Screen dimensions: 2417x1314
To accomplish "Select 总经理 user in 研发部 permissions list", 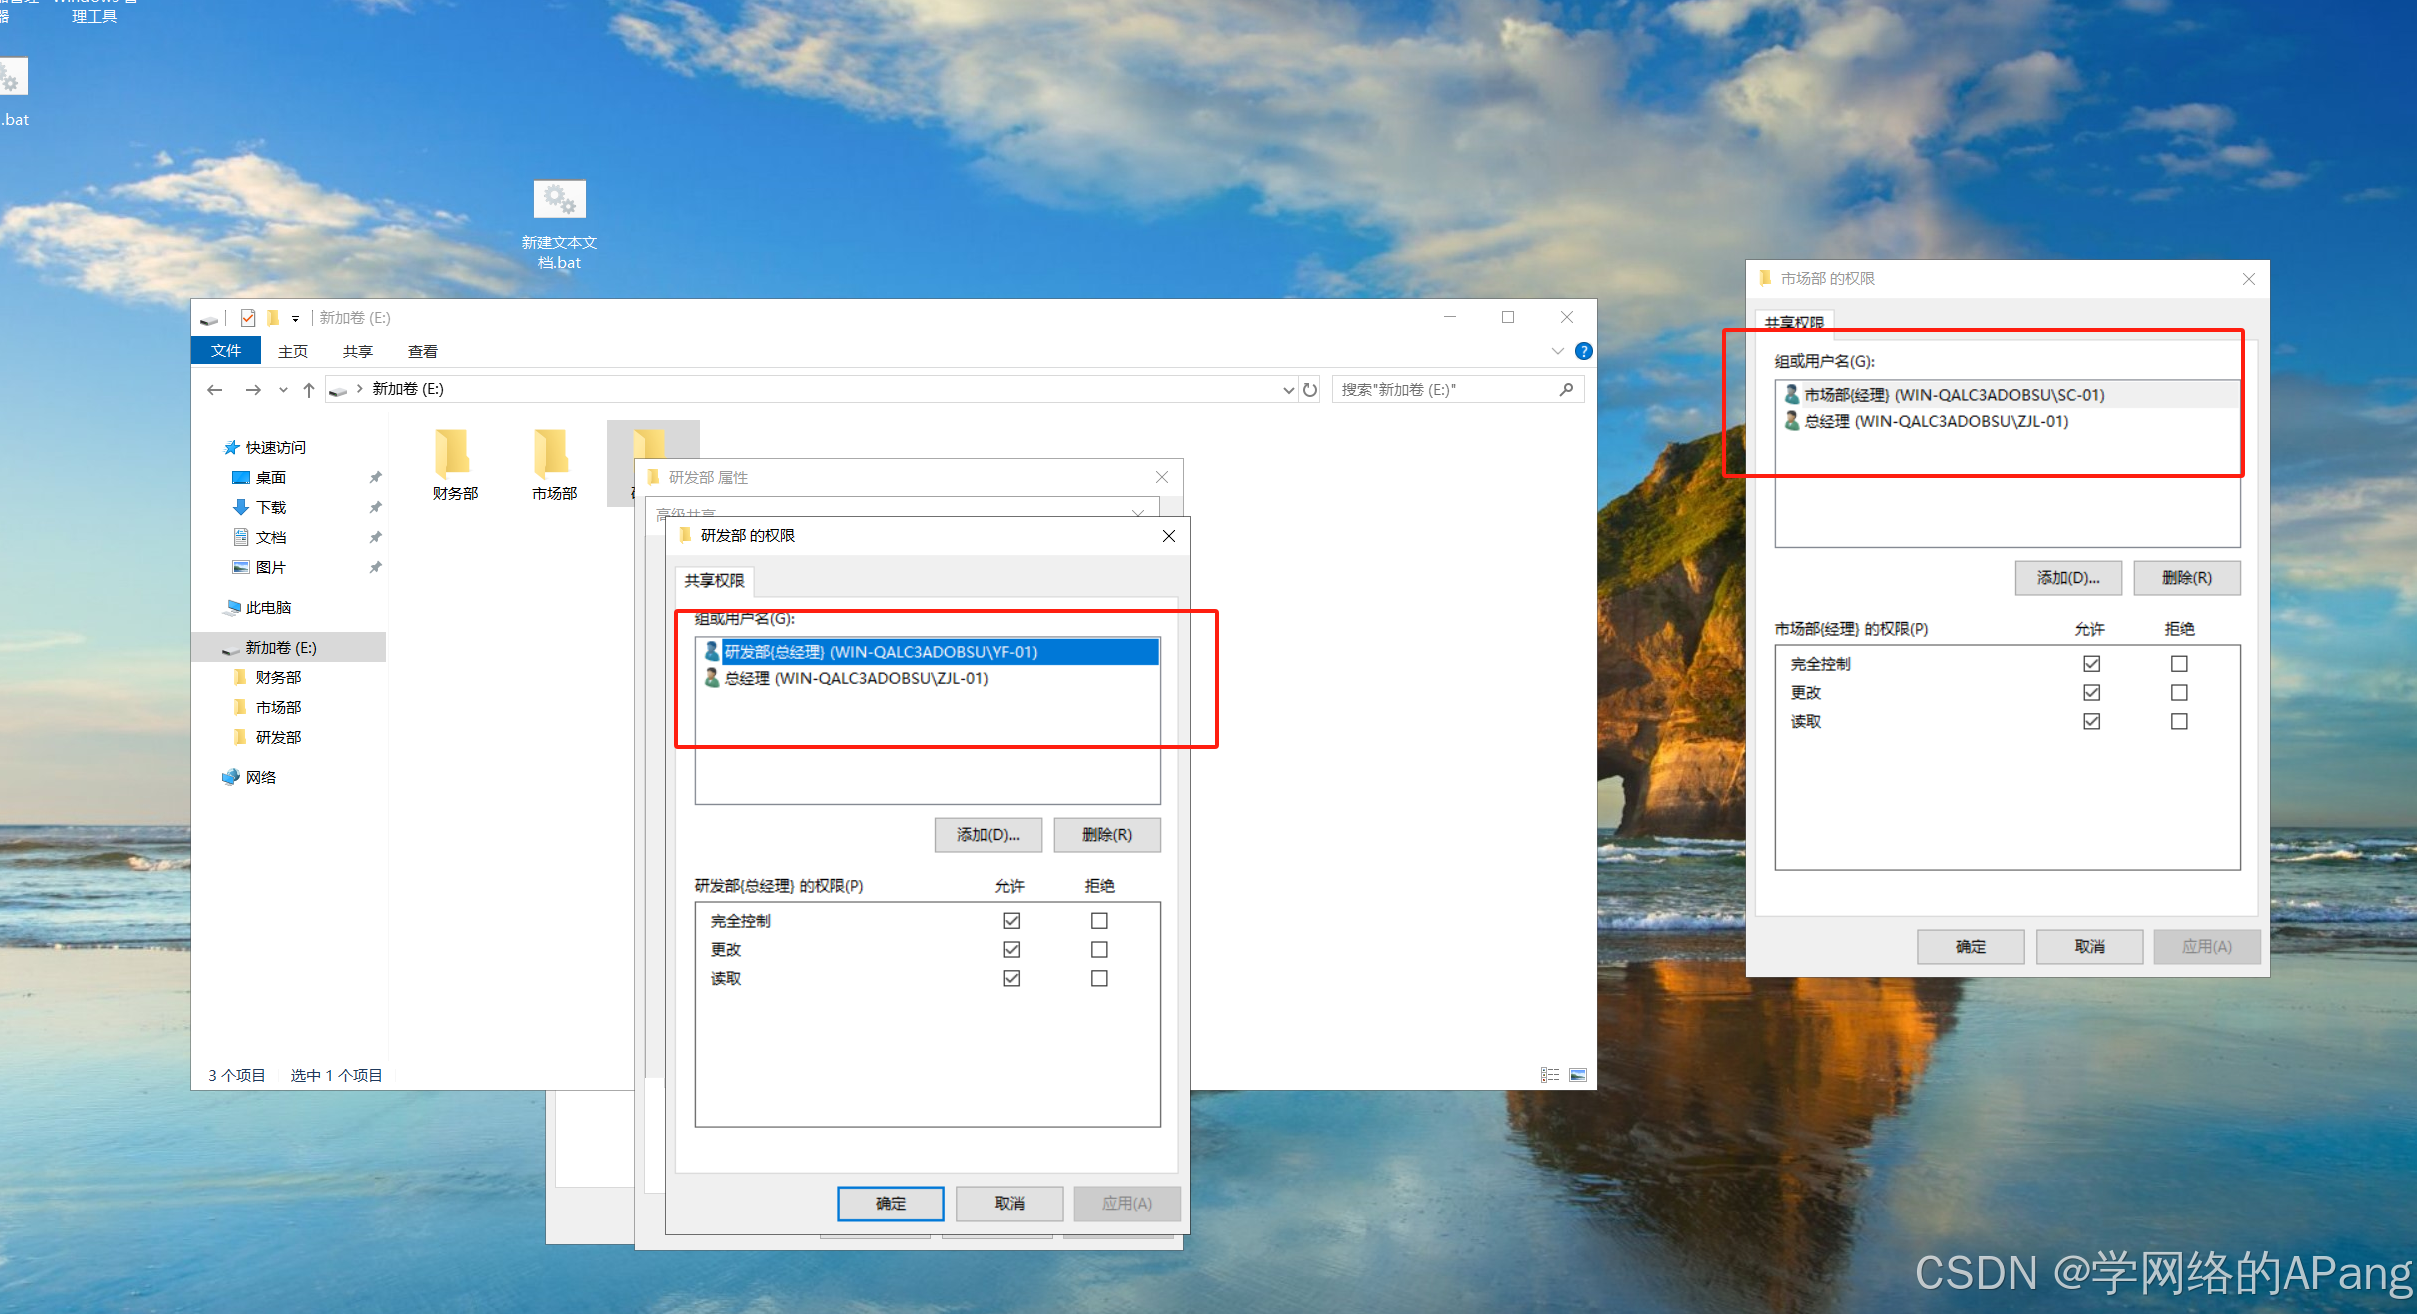I will 856,678.
